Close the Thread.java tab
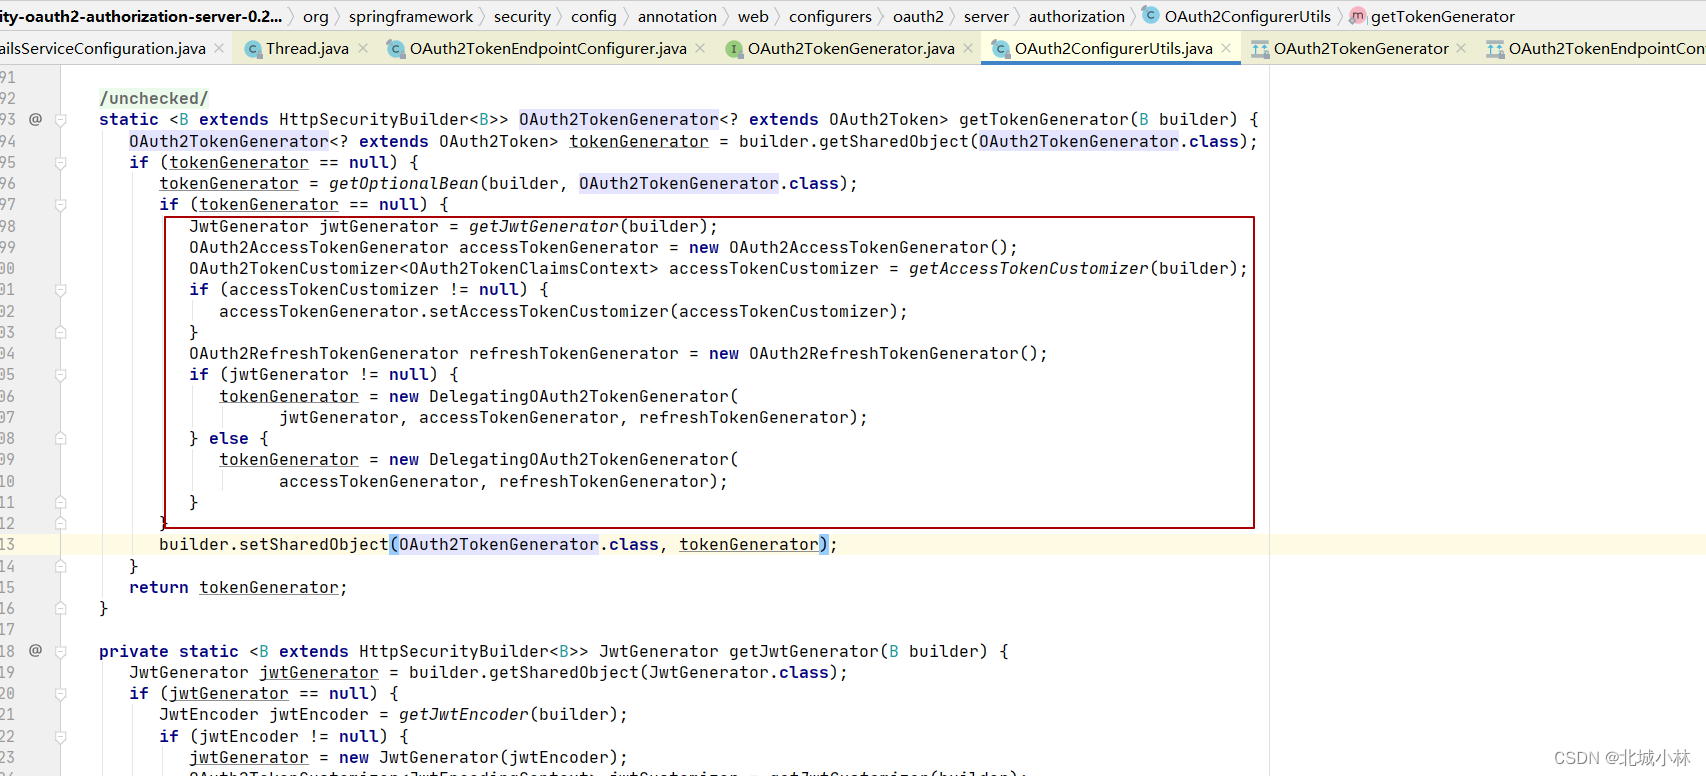This screenshot has height=776, width=1706. click(363, 48)
